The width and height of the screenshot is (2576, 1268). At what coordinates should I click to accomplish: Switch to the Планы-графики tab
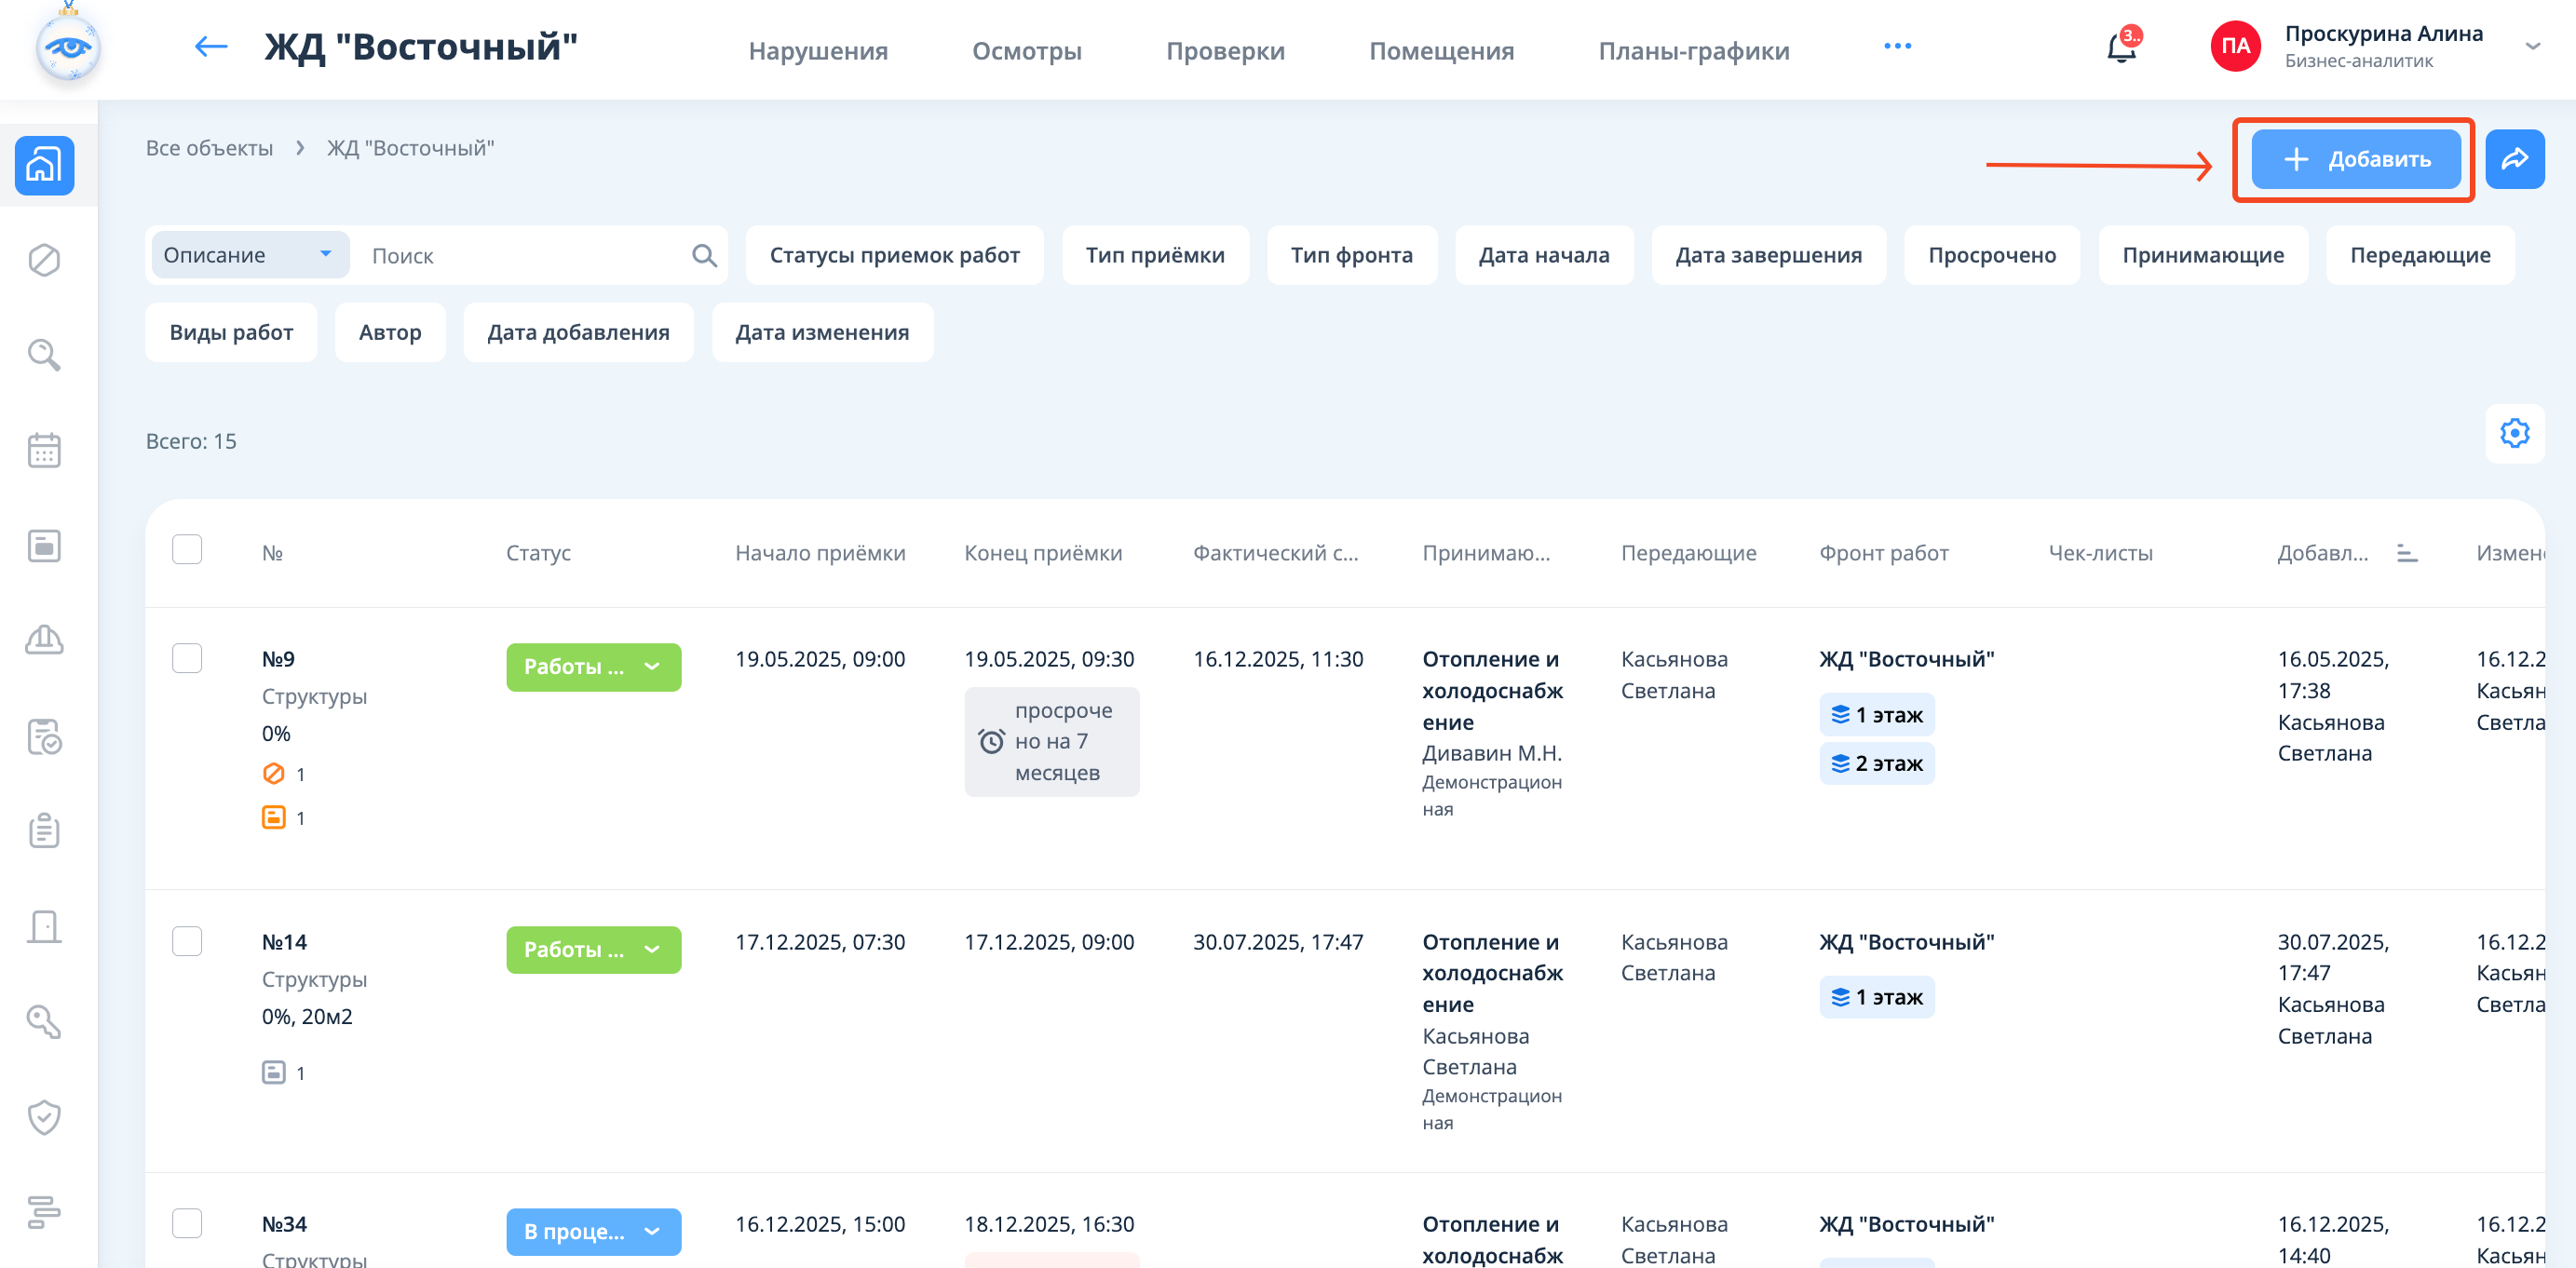pyautogui.click(x=1693, y=50)
